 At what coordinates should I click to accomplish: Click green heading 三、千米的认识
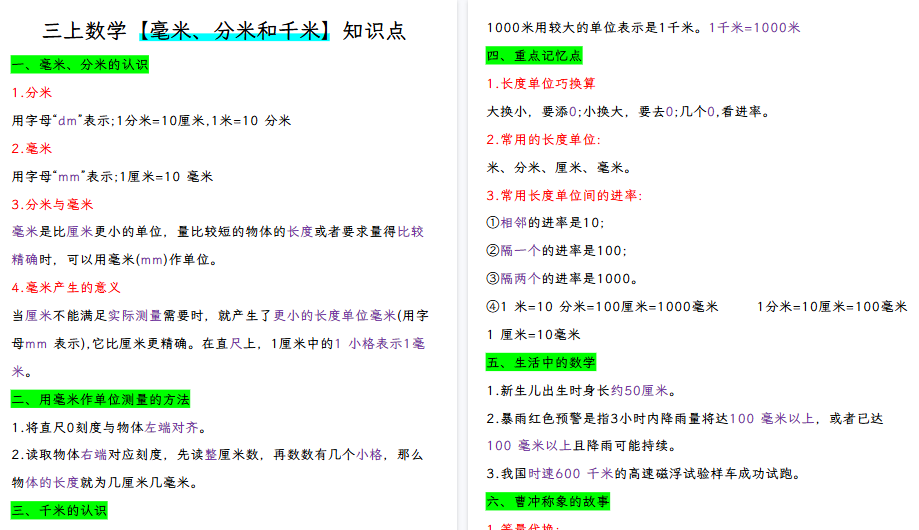59,511
